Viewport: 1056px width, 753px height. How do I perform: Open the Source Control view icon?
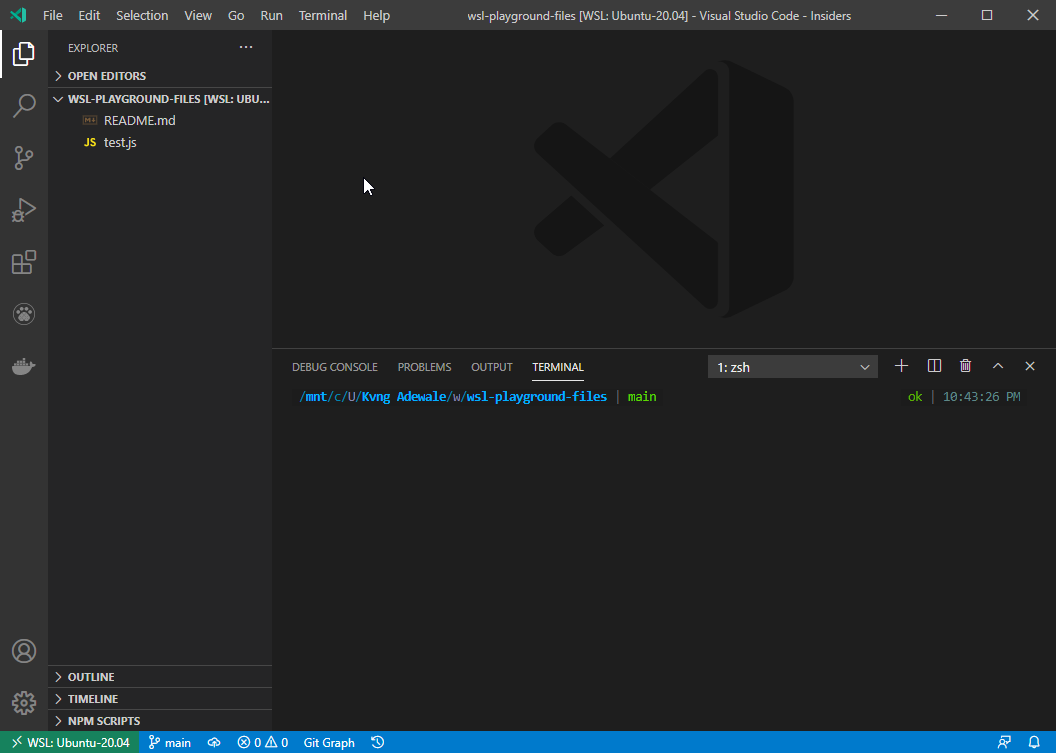tap(24, 158)
